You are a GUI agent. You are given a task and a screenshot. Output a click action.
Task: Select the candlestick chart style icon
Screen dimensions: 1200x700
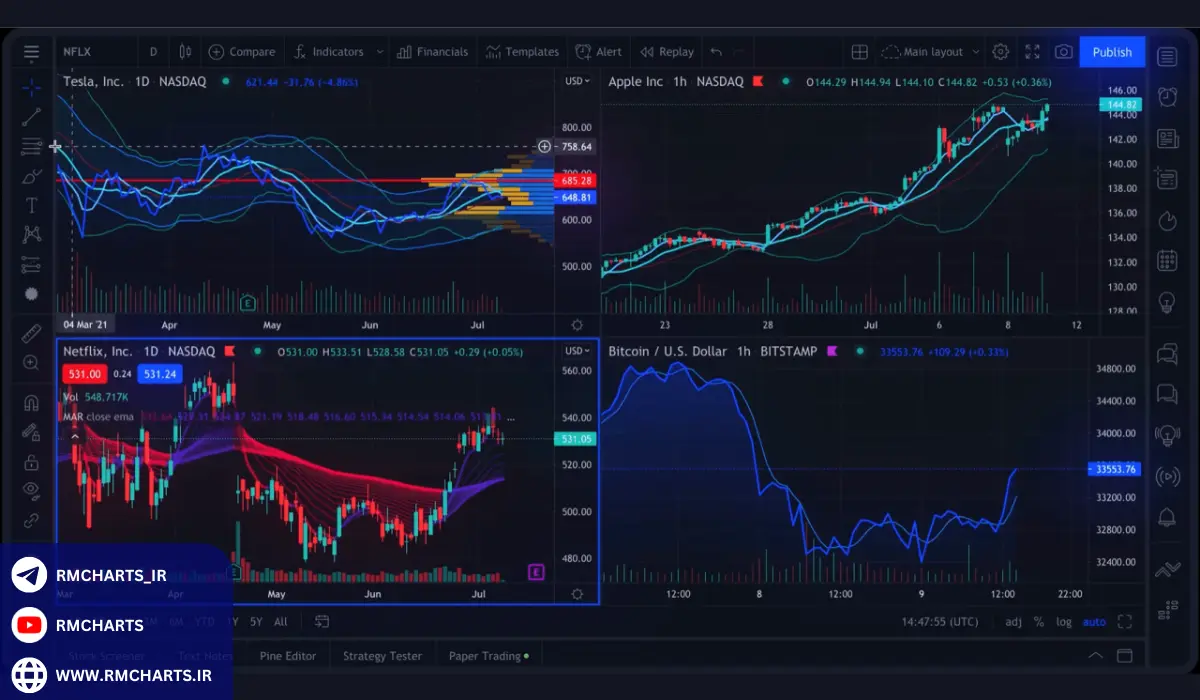coord(185,52)
